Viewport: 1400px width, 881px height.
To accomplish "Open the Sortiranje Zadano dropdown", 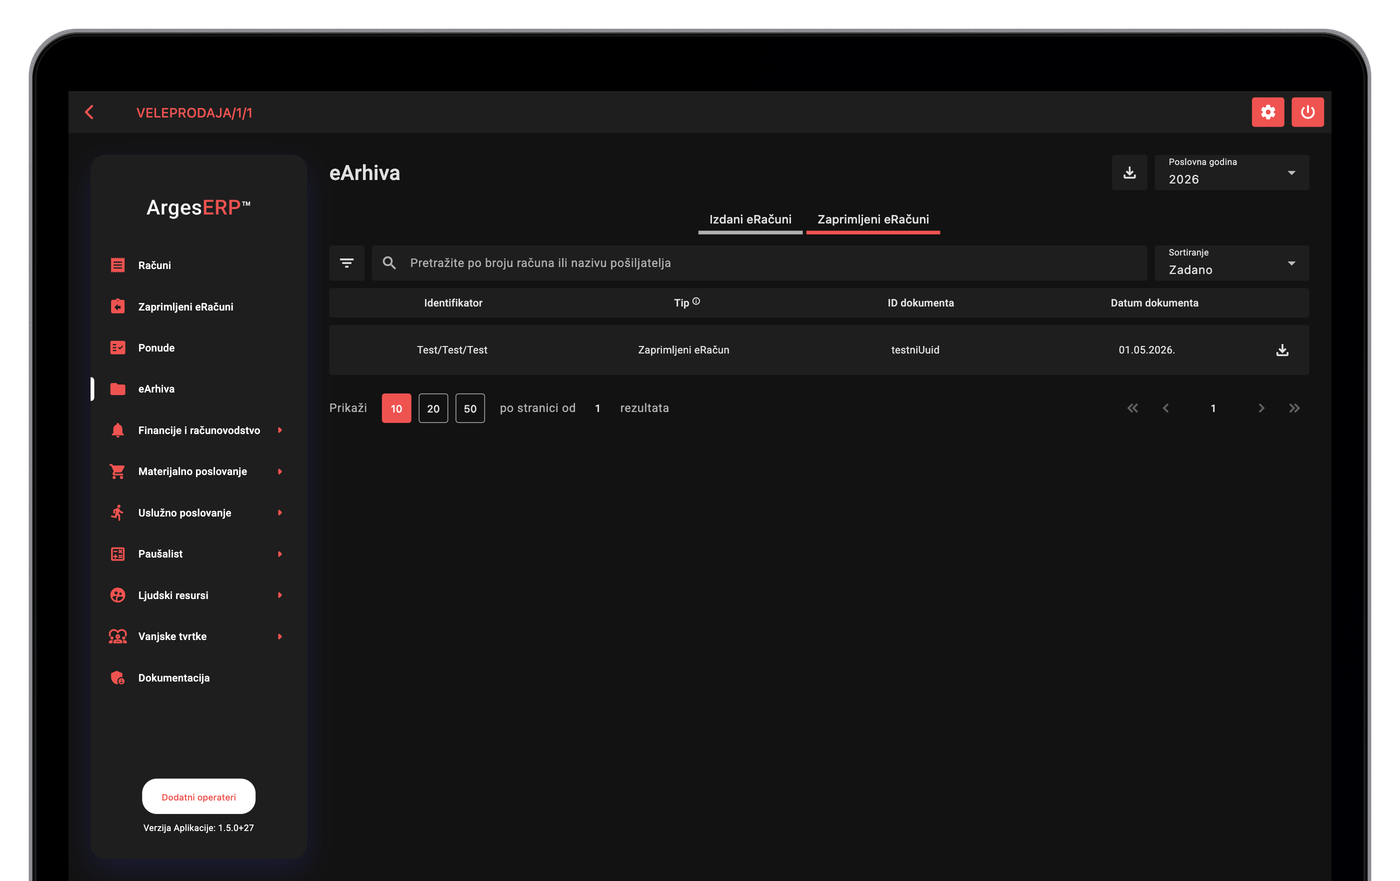I will (x=1232, y=263).
